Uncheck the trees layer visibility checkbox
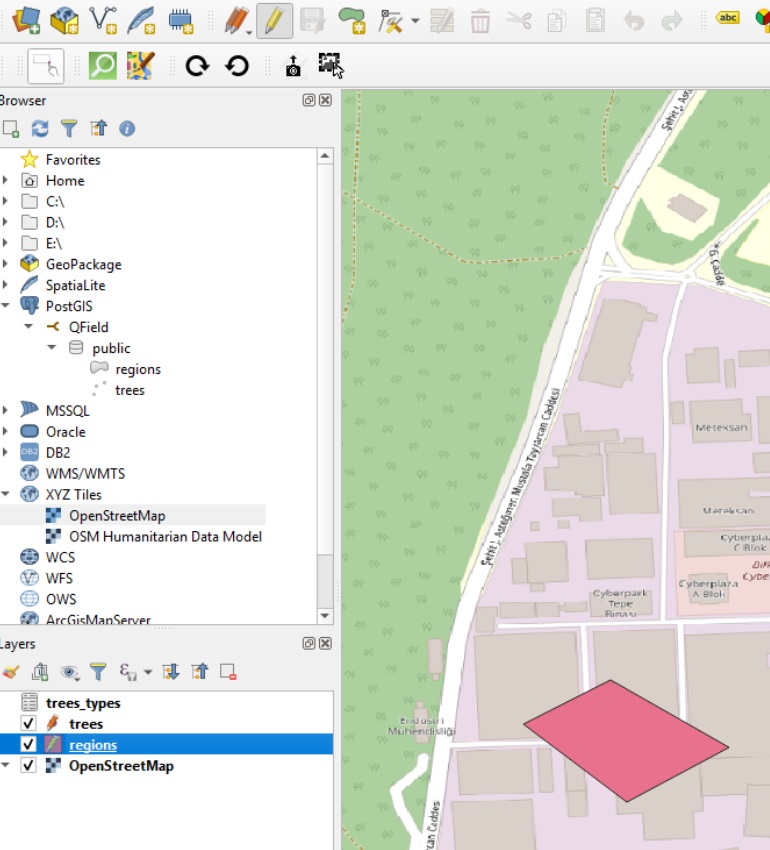The height and width of the screenshot is (850, 770). coord(28,724)
